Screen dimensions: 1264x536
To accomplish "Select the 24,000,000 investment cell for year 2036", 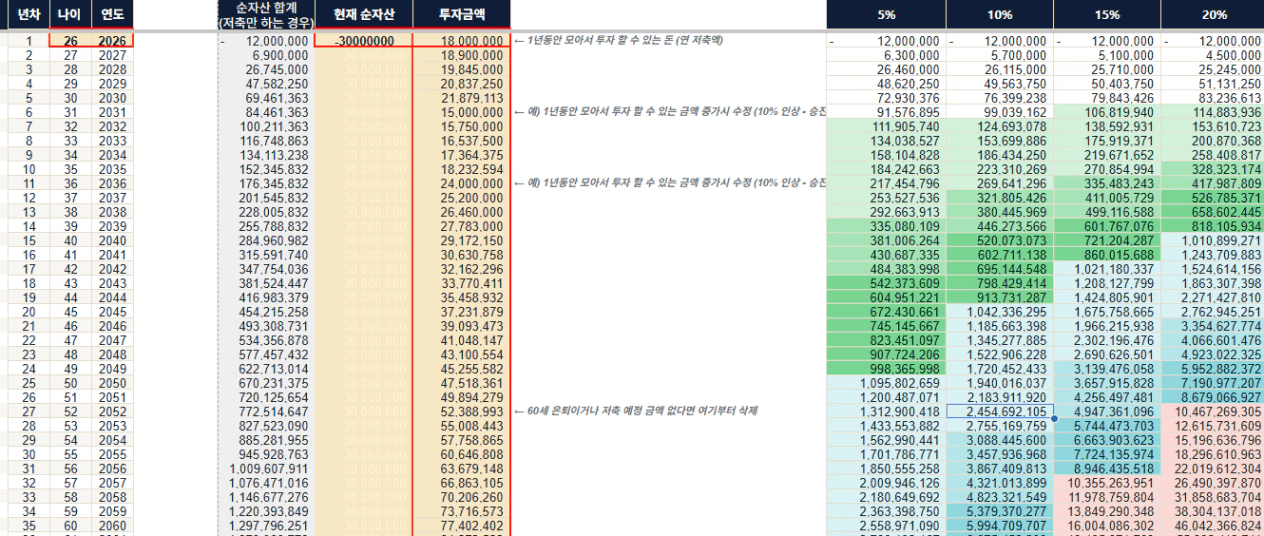I will pos(461,184).
